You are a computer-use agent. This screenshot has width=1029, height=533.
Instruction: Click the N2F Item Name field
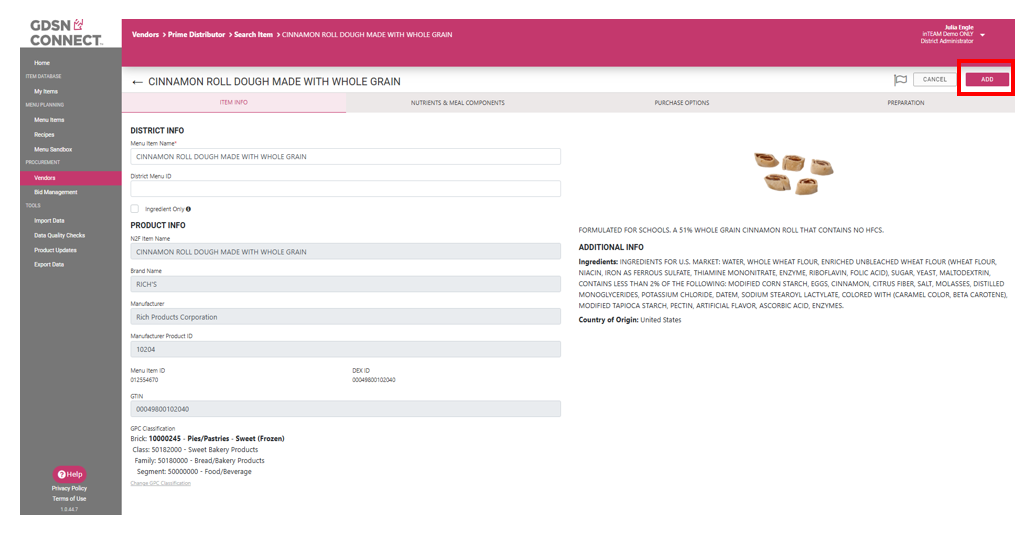click(345, 251)
